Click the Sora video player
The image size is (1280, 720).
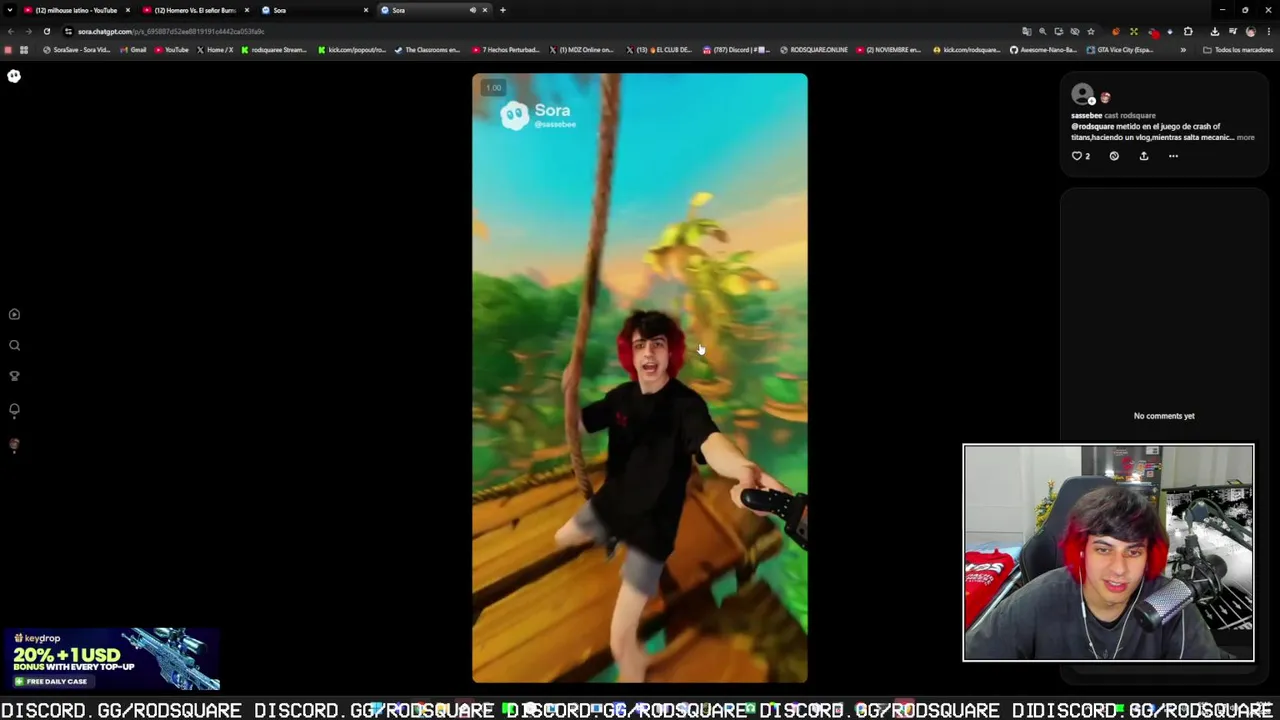[x=640, y=378]
